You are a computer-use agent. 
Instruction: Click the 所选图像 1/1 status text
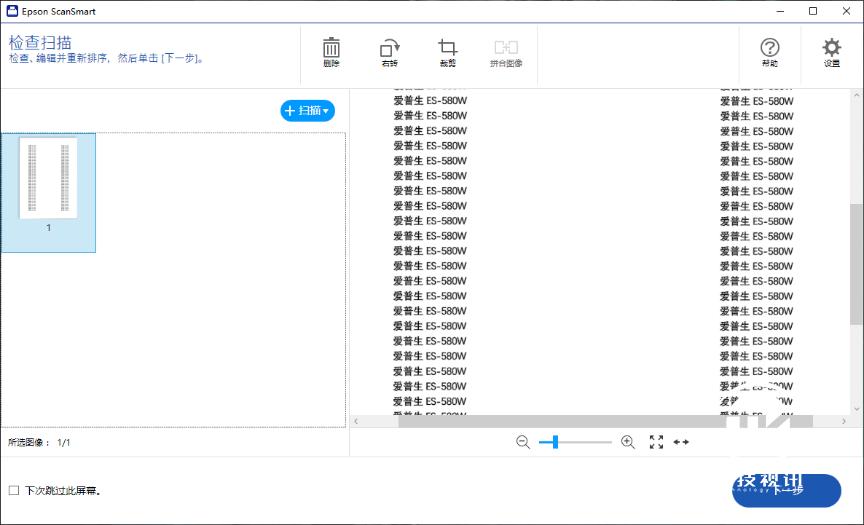tap(39, 442)
